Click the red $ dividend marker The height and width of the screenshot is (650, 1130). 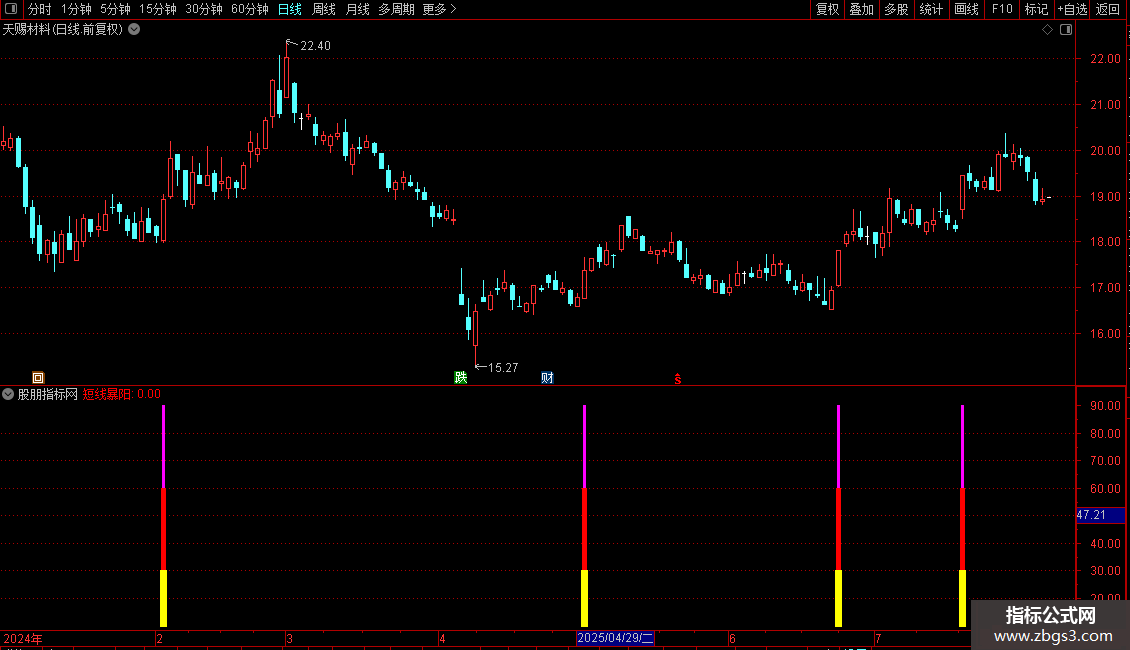point(677,379)
